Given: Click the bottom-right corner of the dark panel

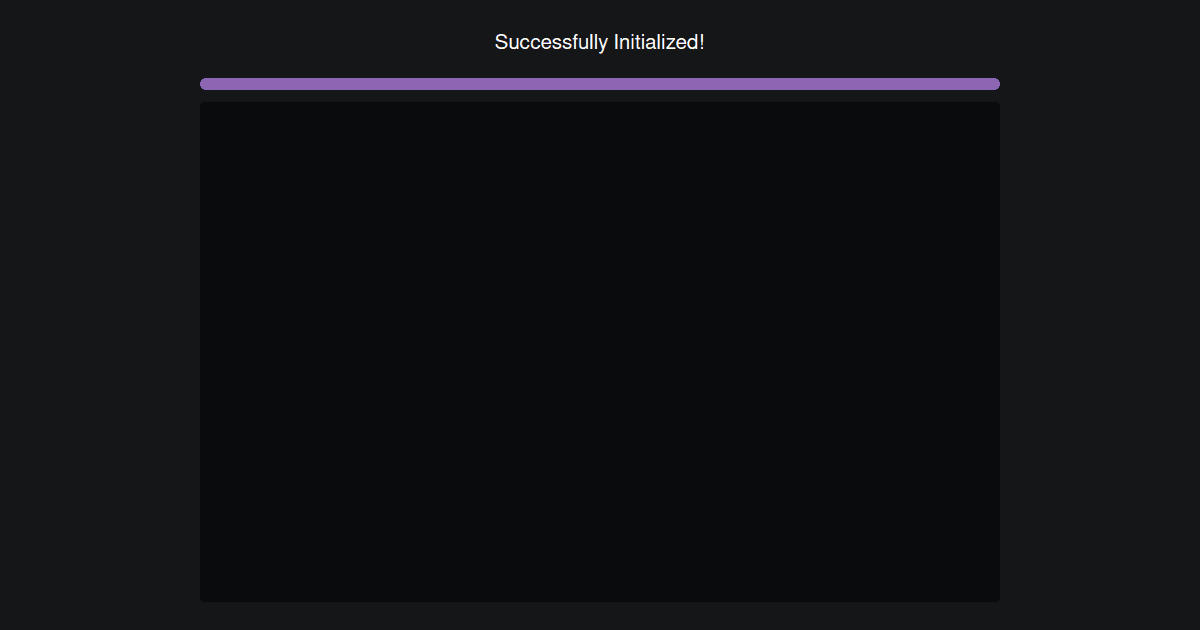Looking at the screenshot, I should tap(997, 599).
